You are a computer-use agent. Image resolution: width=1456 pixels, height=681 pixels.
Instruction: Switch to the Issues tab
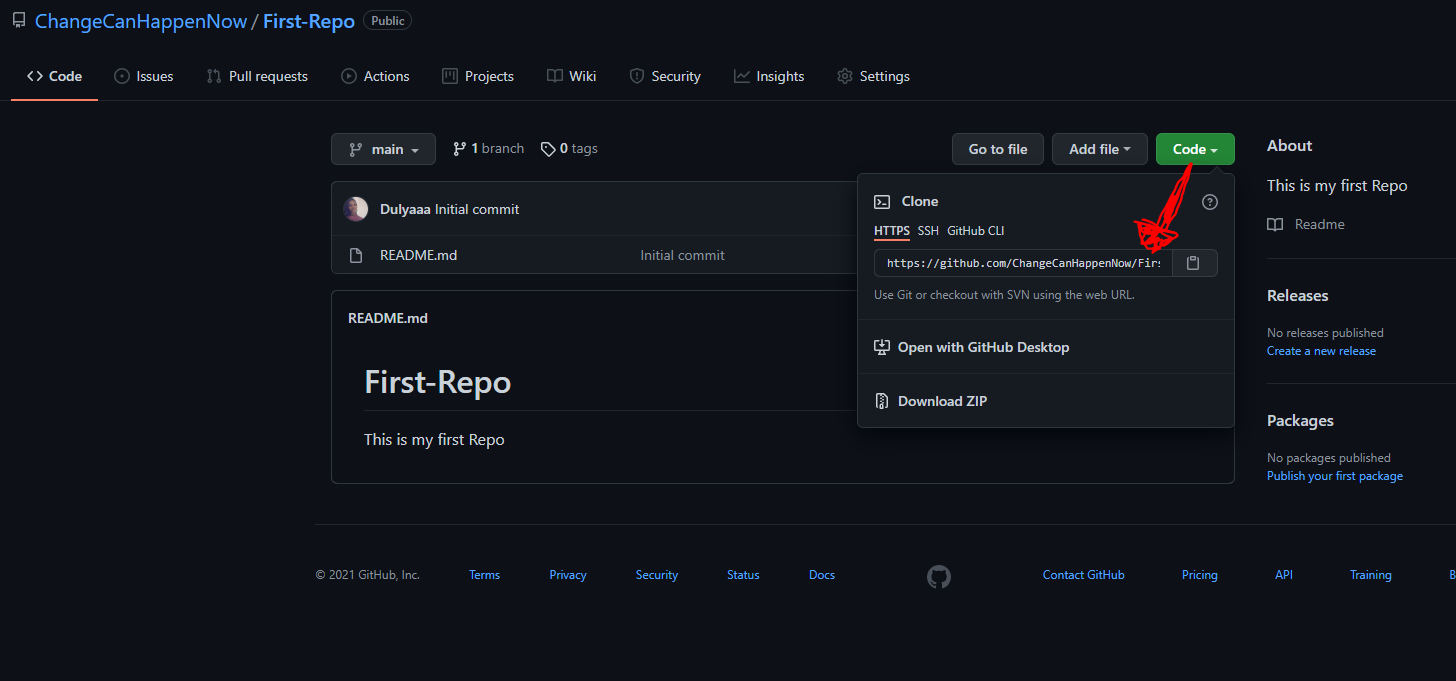point(144,76)
